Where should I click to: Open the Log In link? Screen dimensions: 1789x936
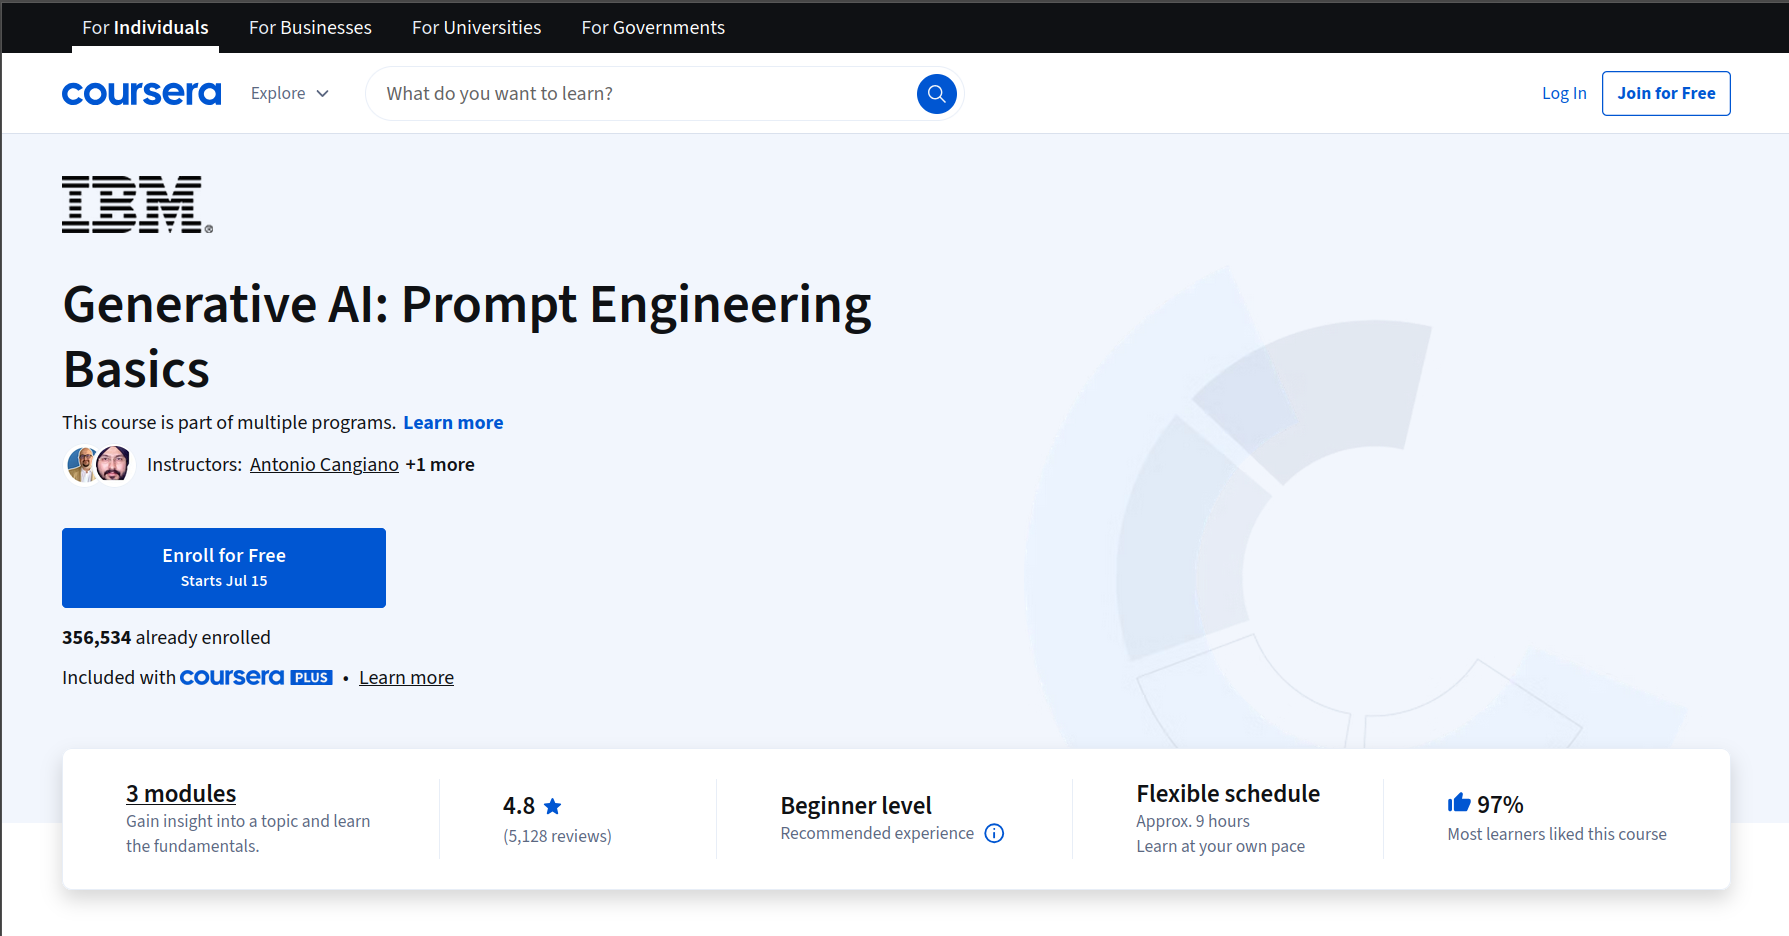pyautogui.click(x=1563, y=94)
